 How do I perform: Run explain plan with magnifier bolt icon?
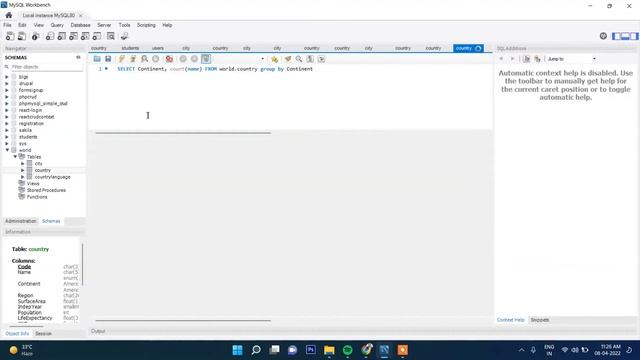pos(144,59)
